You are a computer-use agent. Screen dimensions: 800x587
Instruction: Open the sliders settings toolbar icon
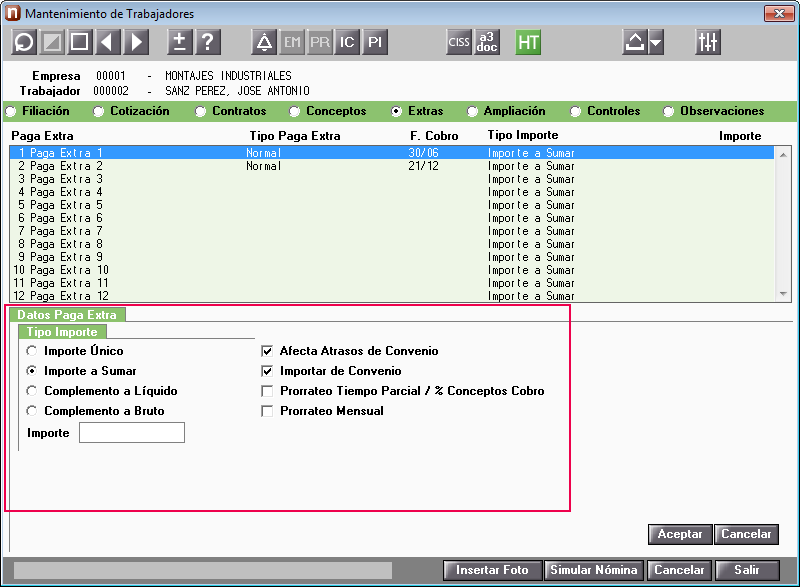click(x=708, y=42)
